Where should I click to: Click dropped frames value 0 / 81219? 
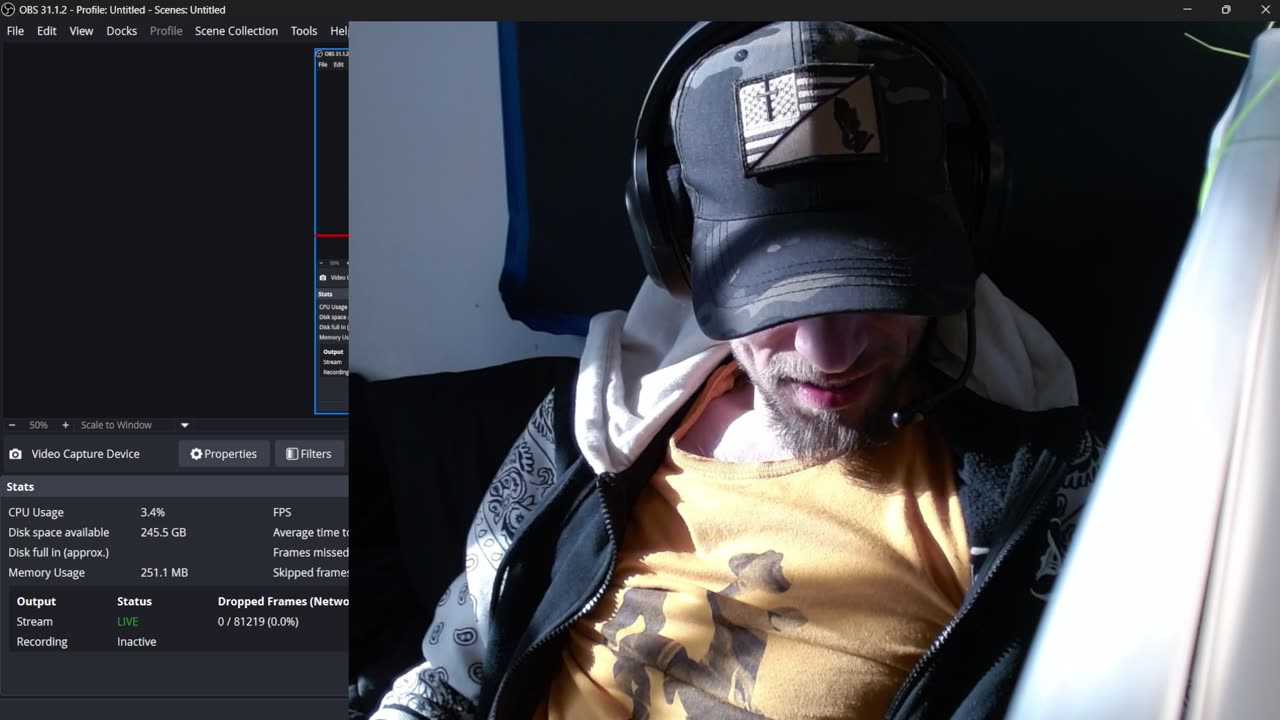tap(258, 622)
